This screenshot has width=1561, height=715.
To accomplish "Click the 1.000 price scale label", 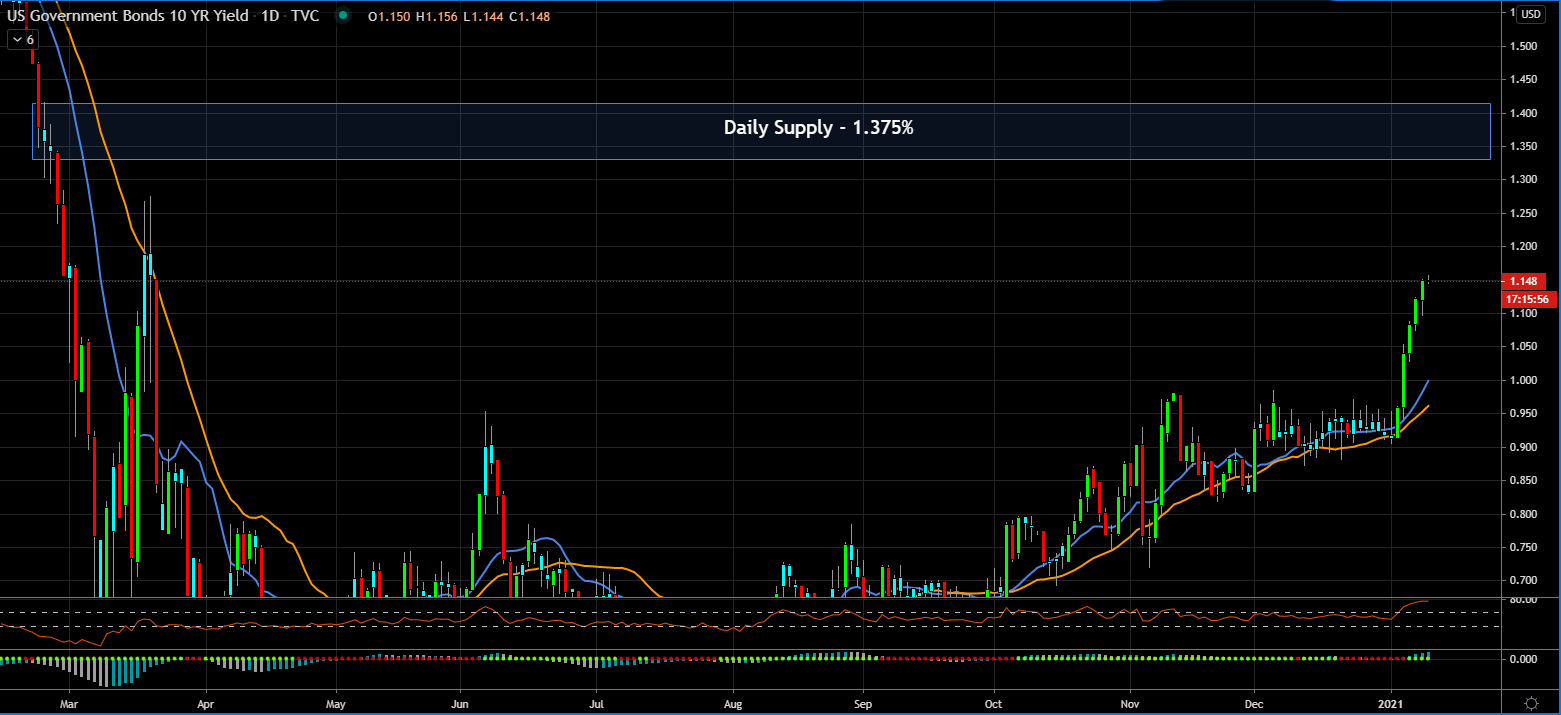I will tap(1524, 381).
